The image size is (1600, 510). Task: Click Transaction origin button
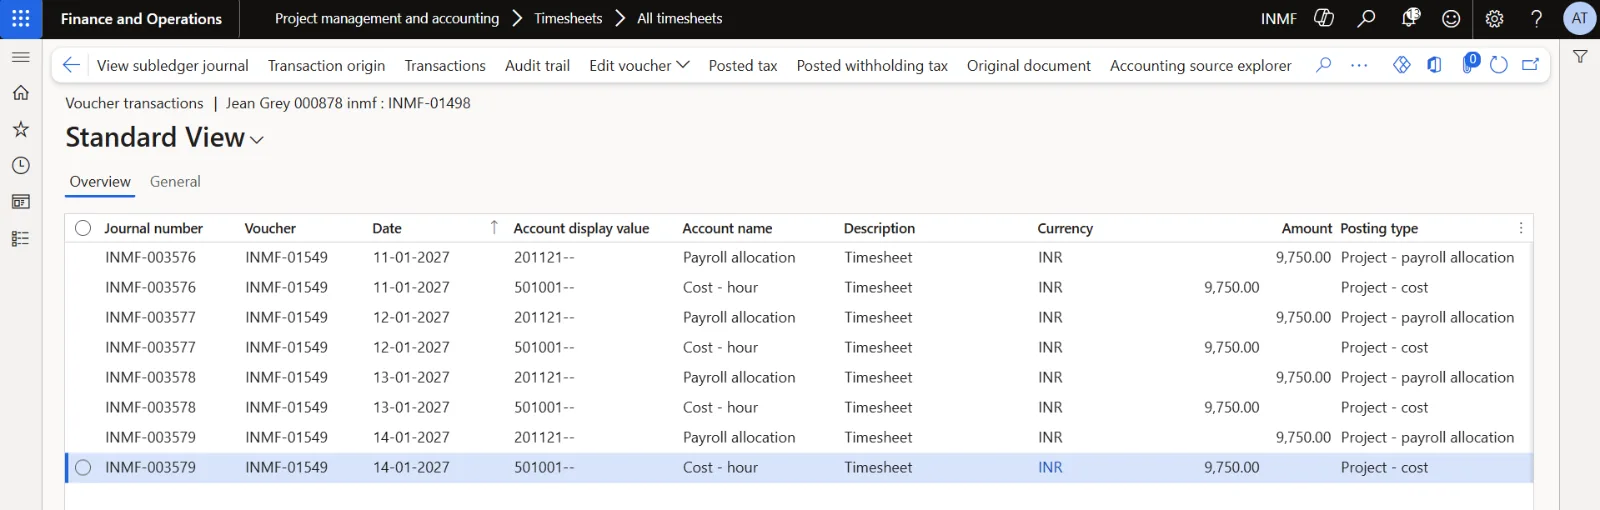pyautogui.click(x=326, y=65)
